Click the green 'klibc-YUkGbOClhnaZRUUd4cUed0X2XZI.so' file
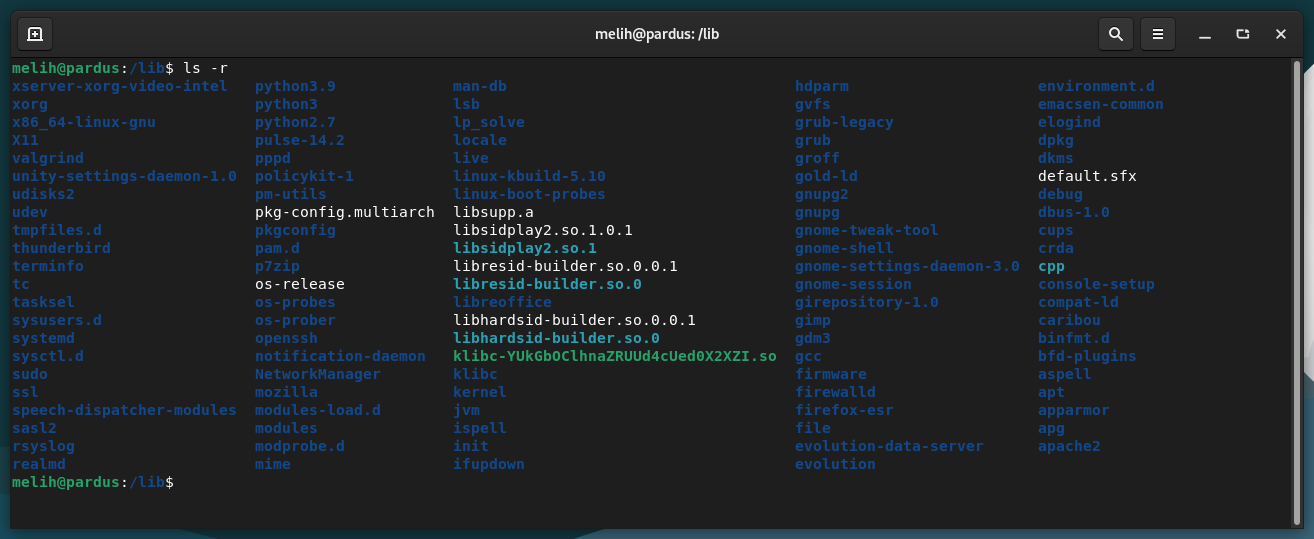Image resolution: width=1314 pixels, height=539 pixels. coord(615,356)
